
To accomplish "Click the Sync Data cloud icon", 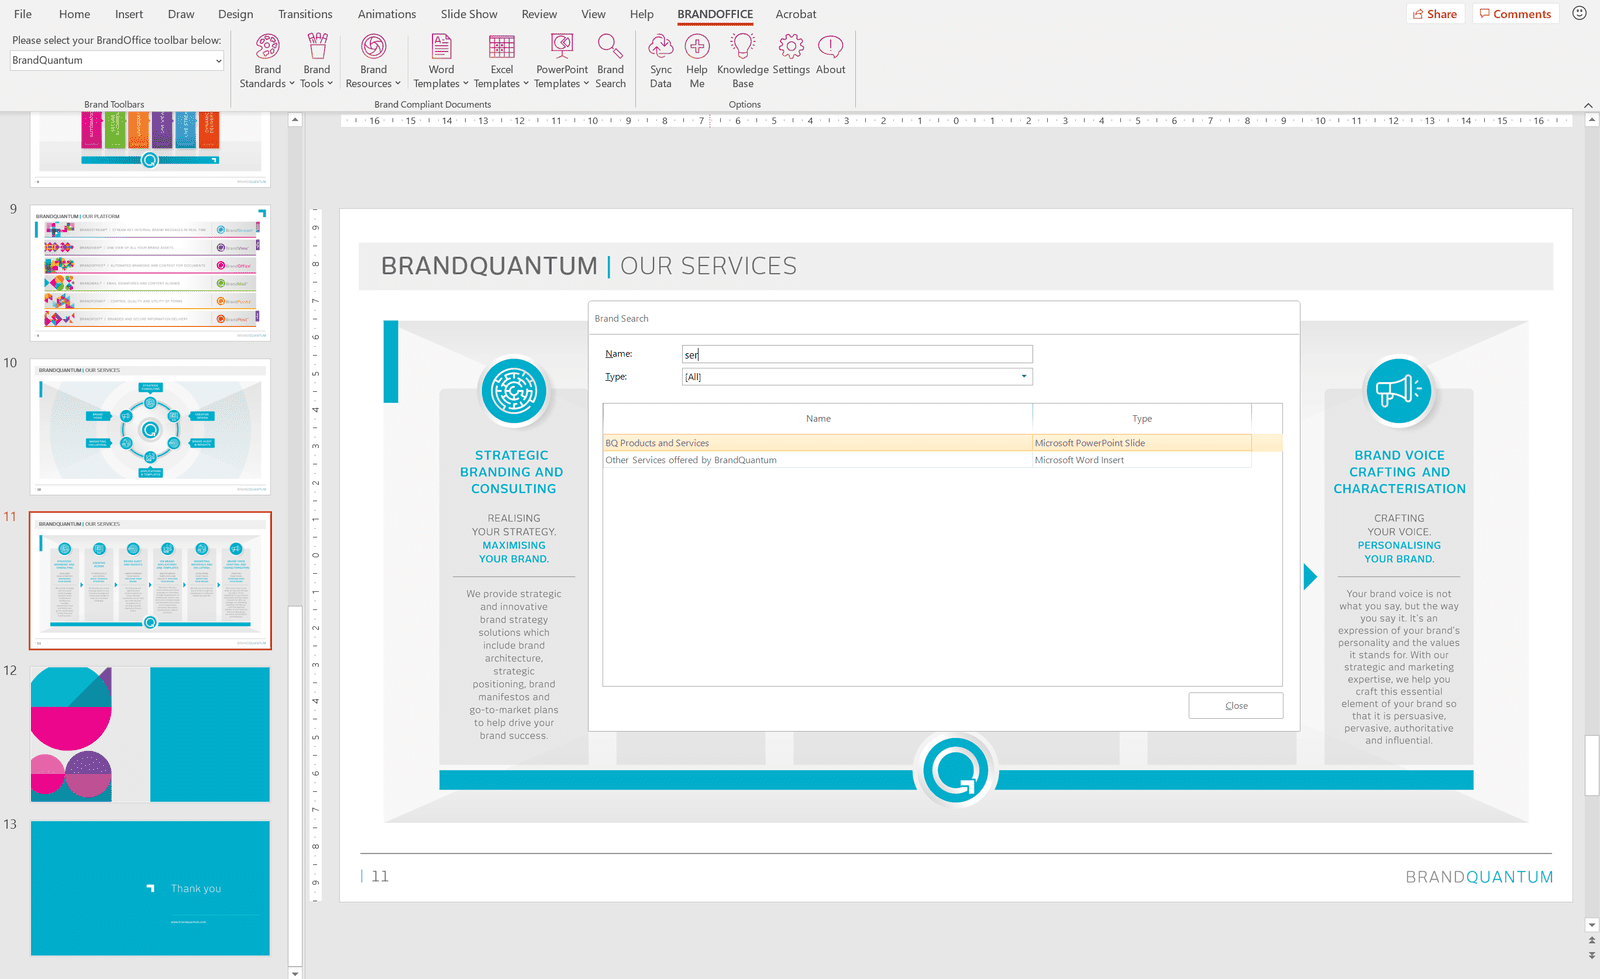I will [x=661, y=47].
